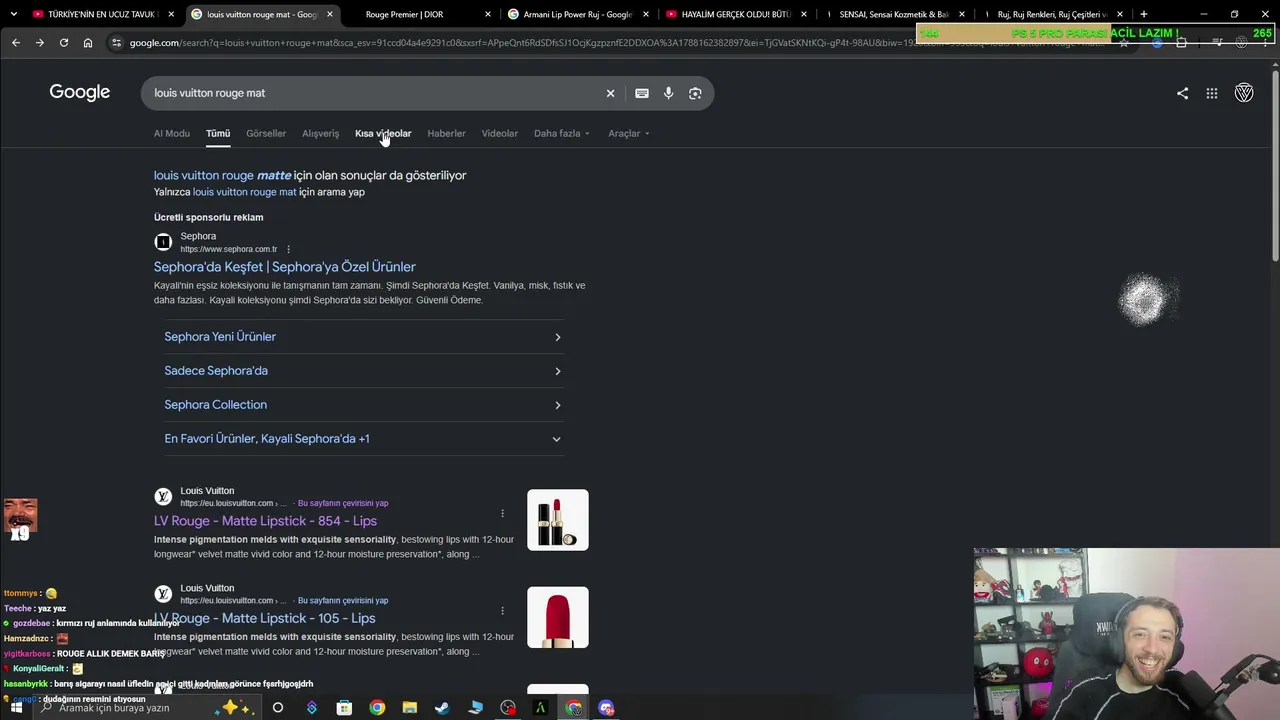Screen dimensions: 1280x720
Task: Start voice search with the microphone icon
Action: click(x=668, y=93)
